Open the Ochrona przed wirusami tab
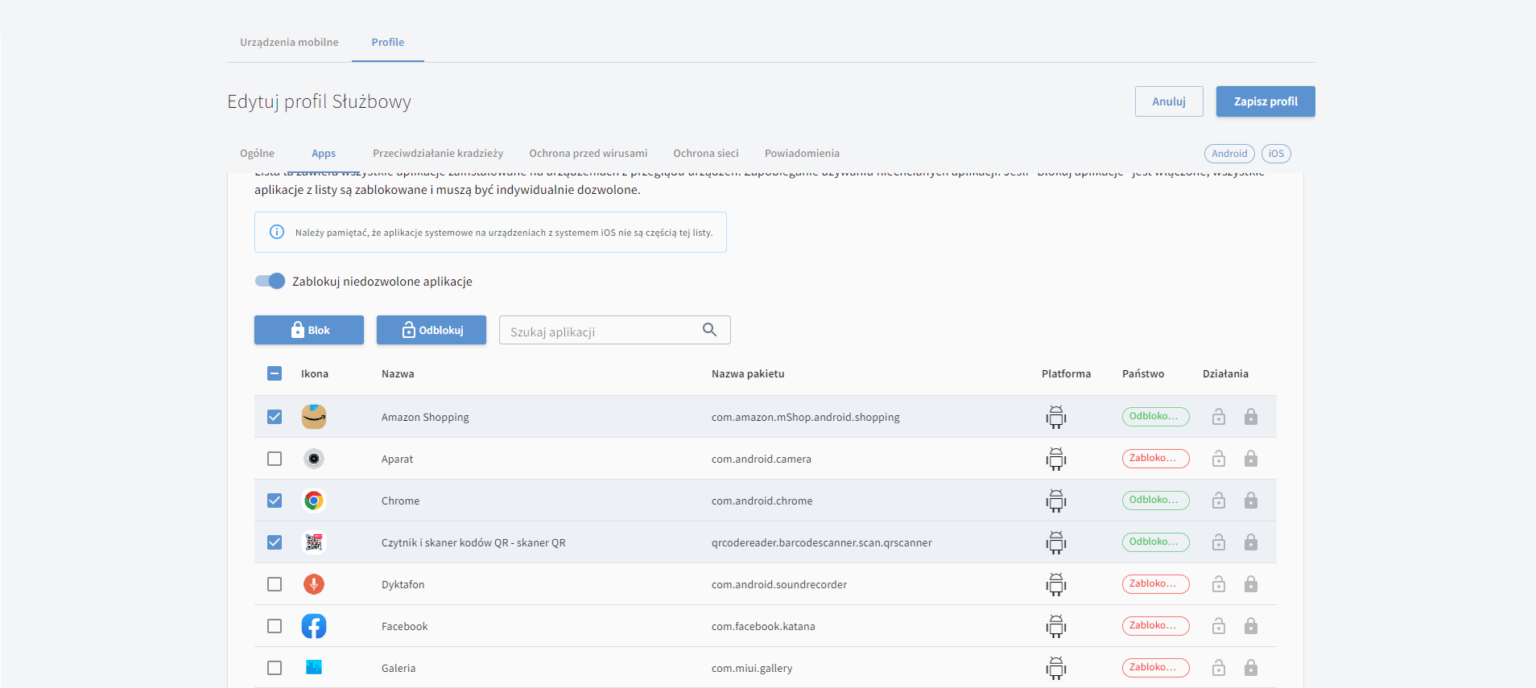 [x=588, y=153]
